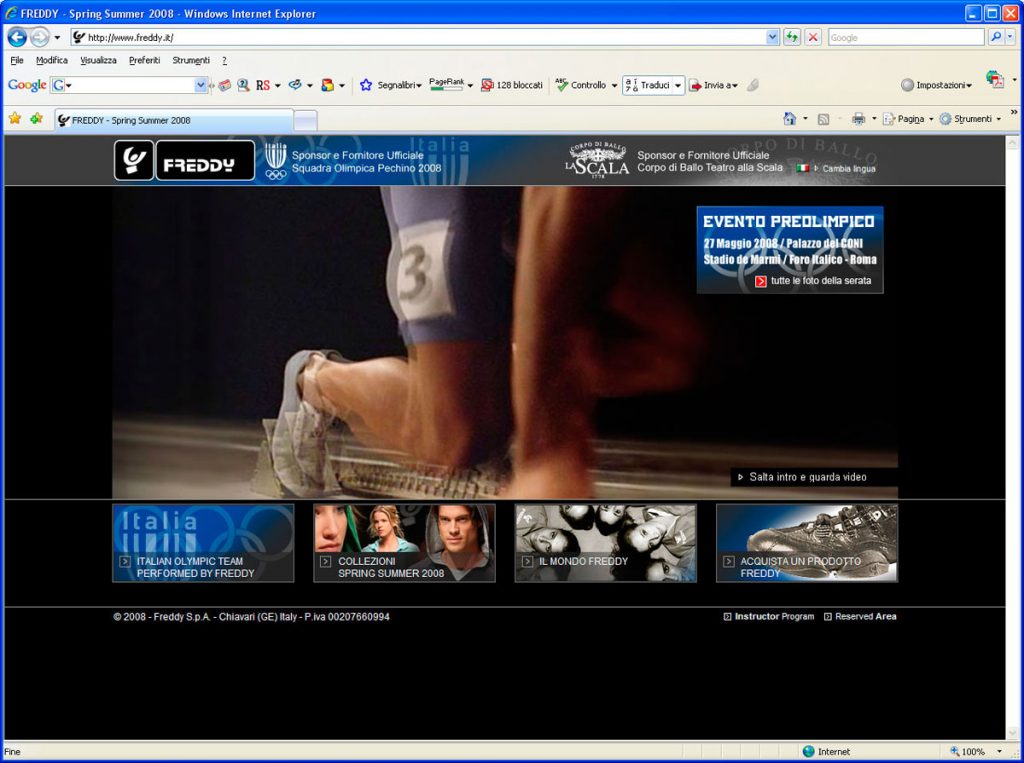Click the Google Toolbar site search icon
This screenshot has width=1024, height=763.
[243, 85]
